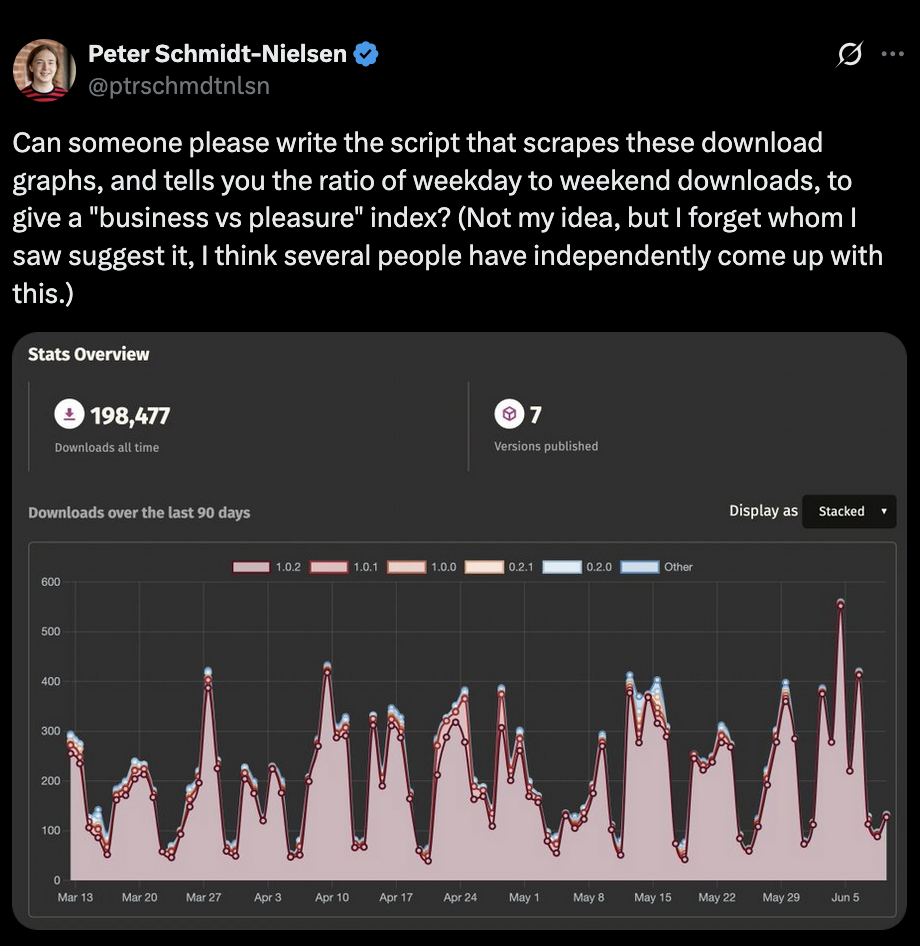Hide the 0.2.1 series in chart
This screenshot has width=920, height=946.
pos(485,567)
